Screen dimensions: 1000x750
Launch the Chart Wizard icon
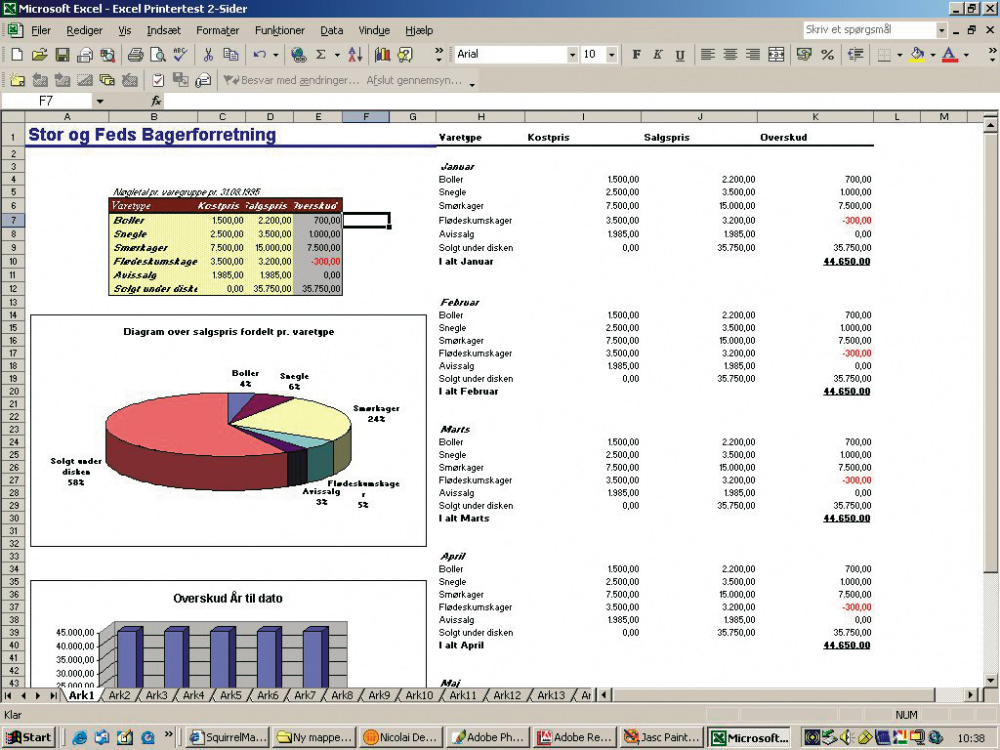pyautogui.click(x=383, y=55)
